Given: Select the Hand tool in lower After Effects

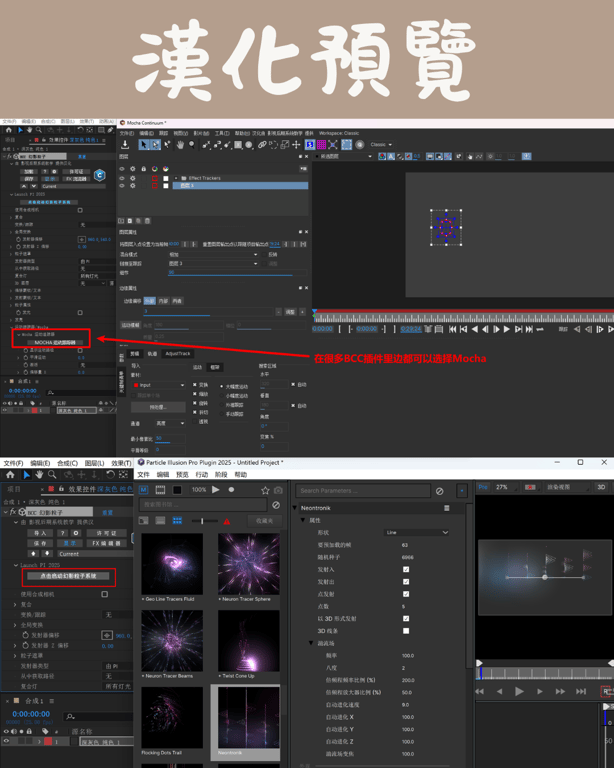Looking at the screenshot, I should tap(39, 475).
